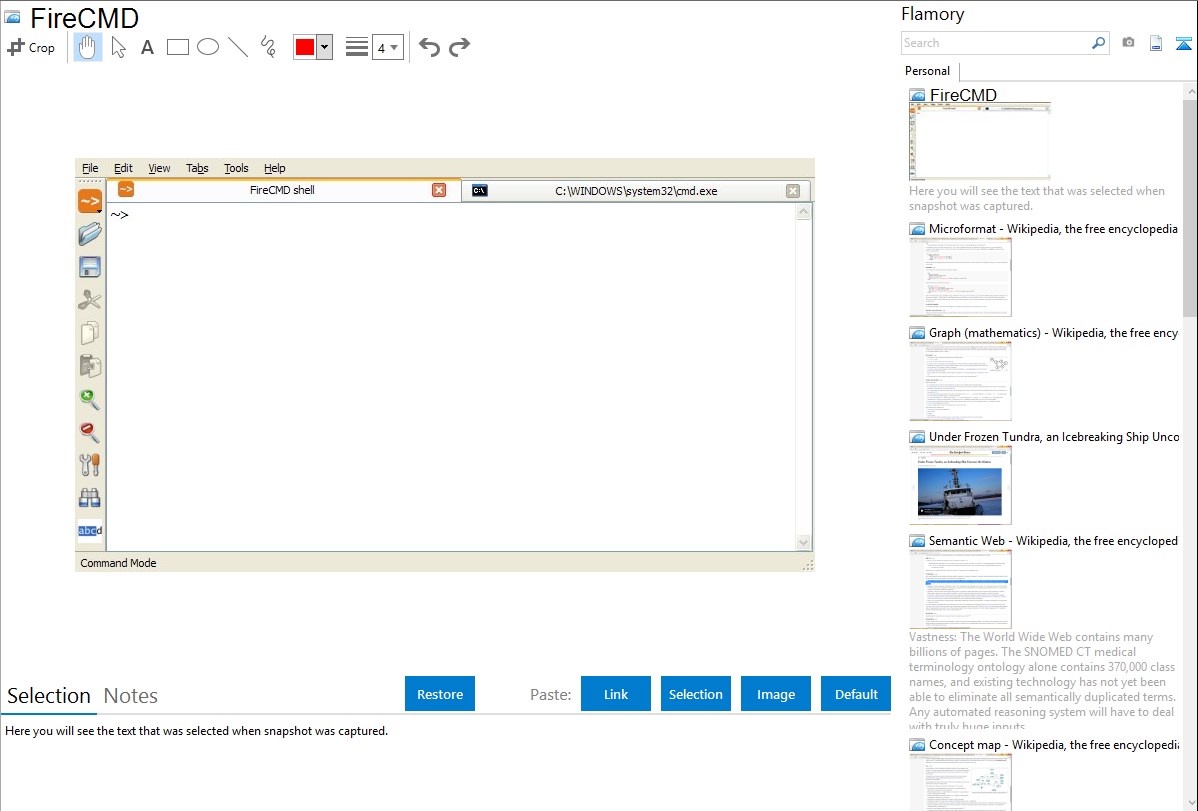Screen dimensions: 1198x811
Task: Click the binoculars find icon
Action: [90, 498]
